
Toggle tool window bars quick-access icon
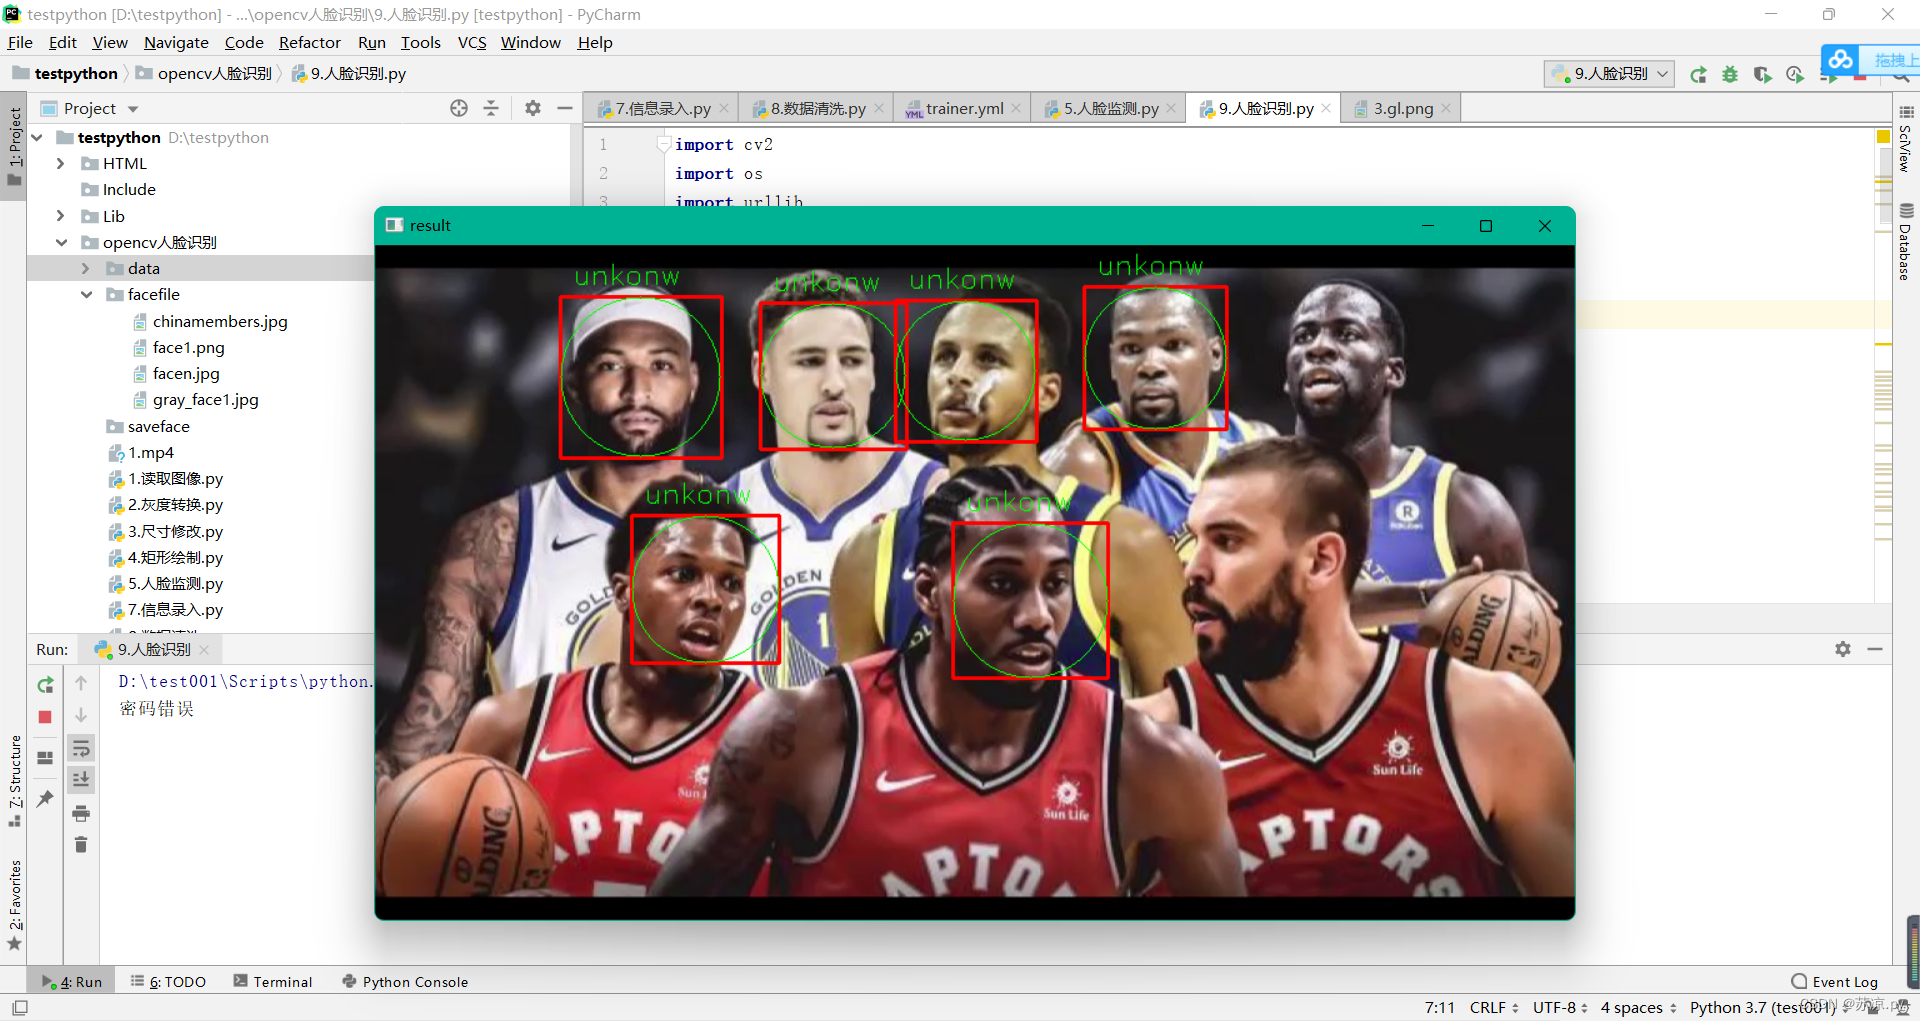20,1008
